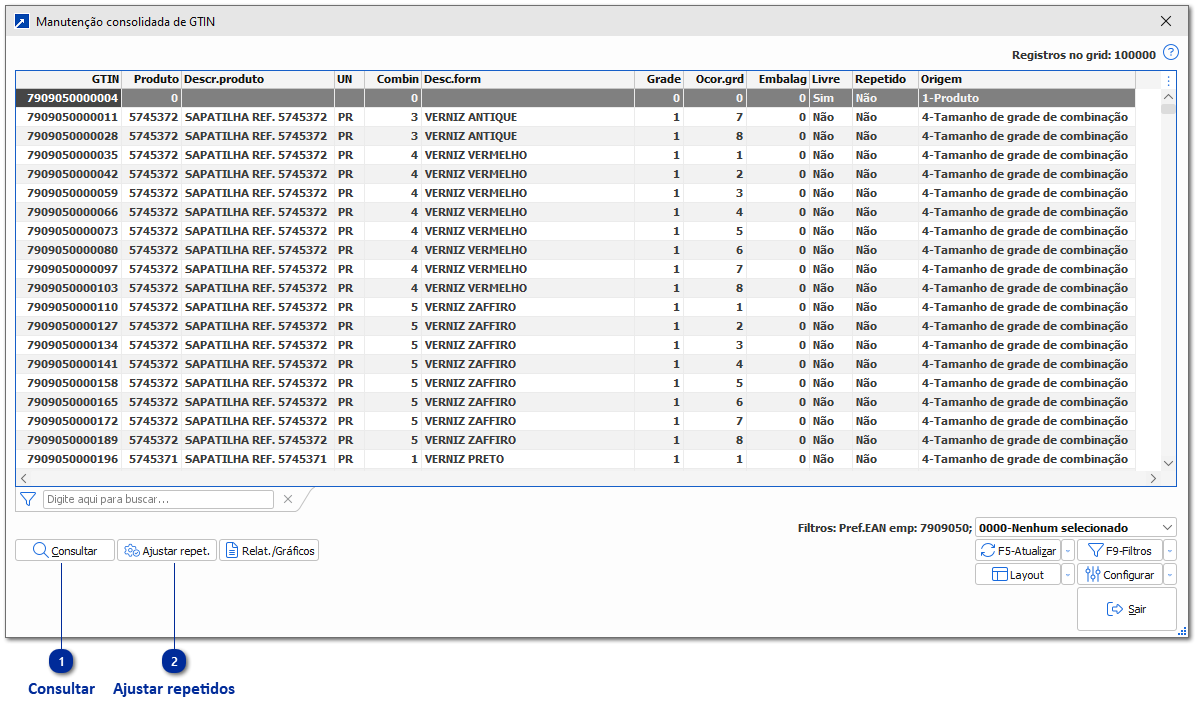Clear the search box with the X icon
Screen dimensions: 1198x715
pyautogui.click(x=288, y=500)
